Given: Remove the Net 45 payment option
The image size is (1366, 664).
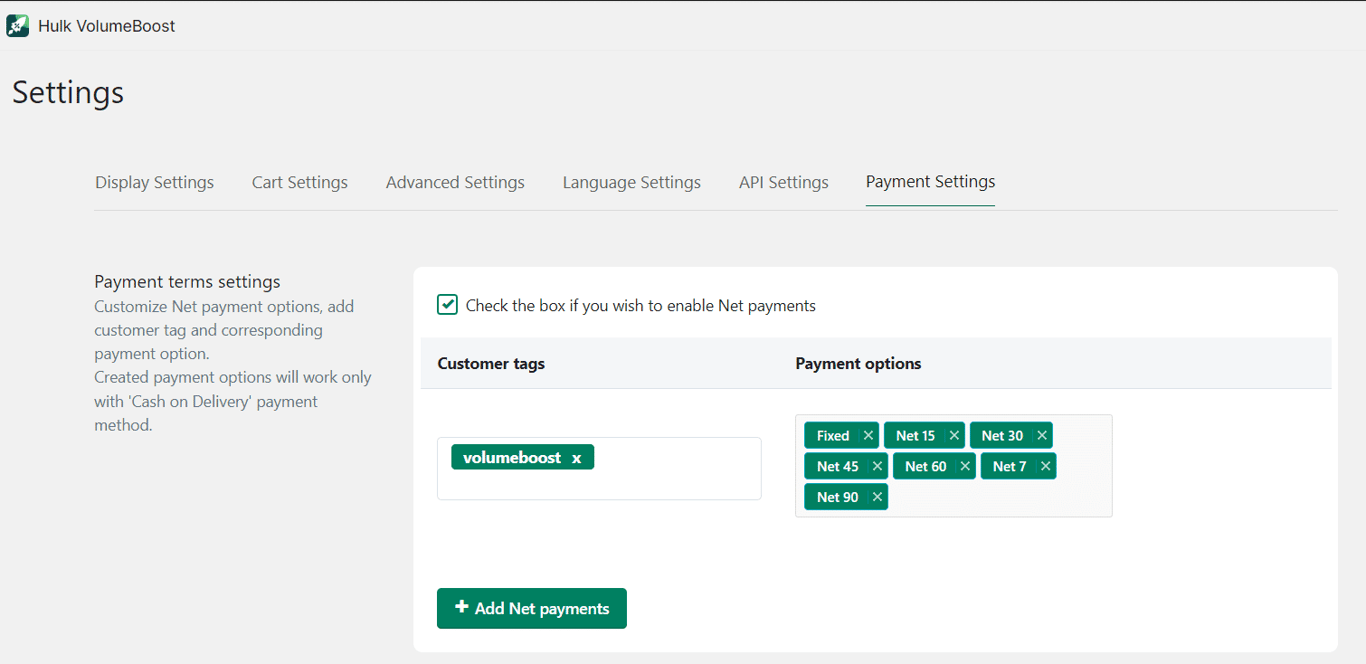Looking at the screenshot, I should click(877, 467).
